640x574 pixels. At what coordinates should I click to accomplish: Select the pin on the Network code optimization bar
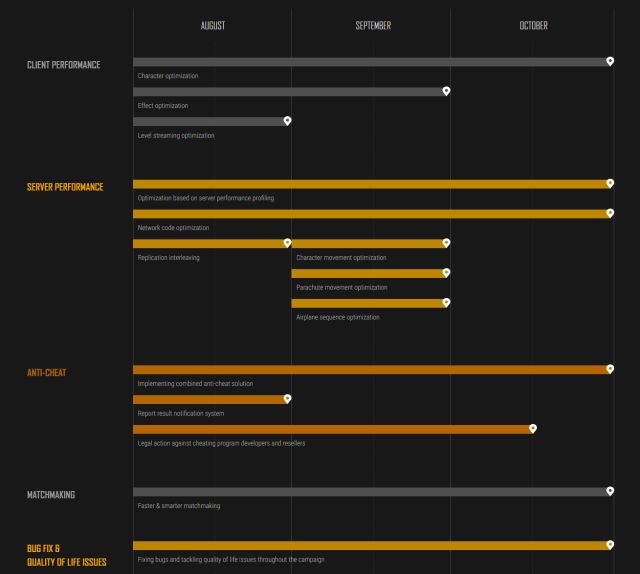(x=610, y=213)
